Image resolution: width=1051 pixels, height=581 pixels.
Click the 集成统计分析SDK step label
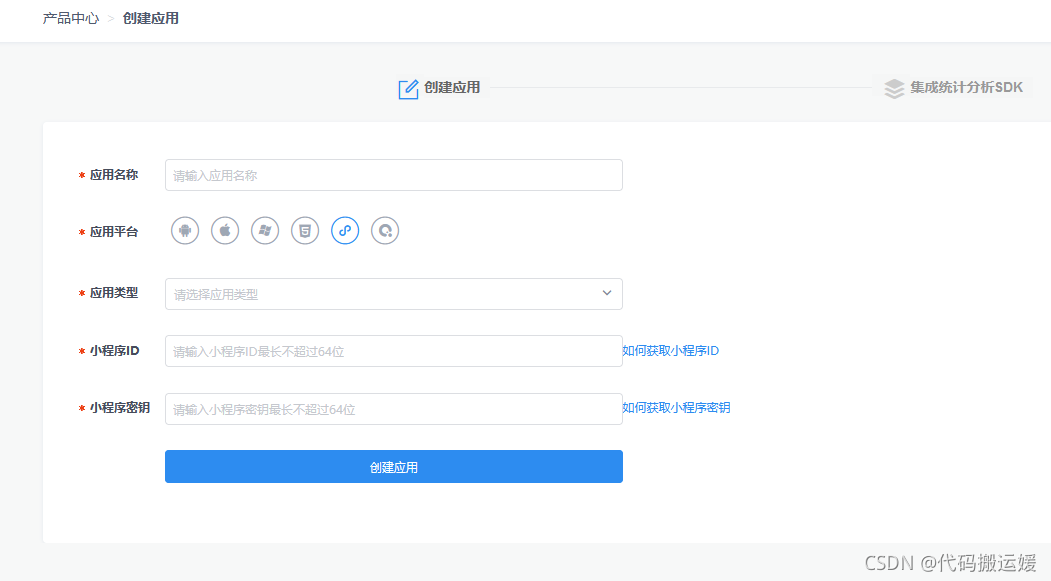[x=967, y=87]
